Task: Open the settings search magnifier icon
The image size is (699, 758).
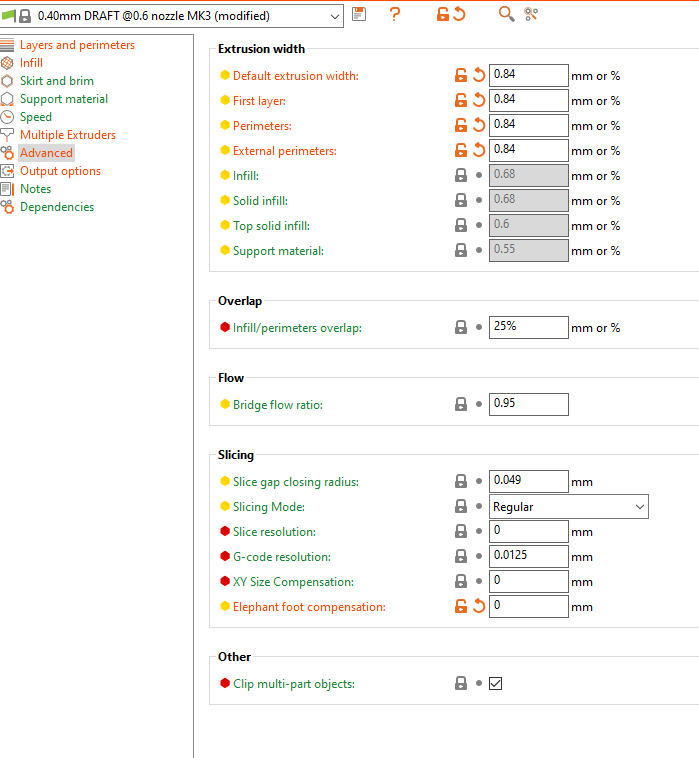Action: point(507,14)
